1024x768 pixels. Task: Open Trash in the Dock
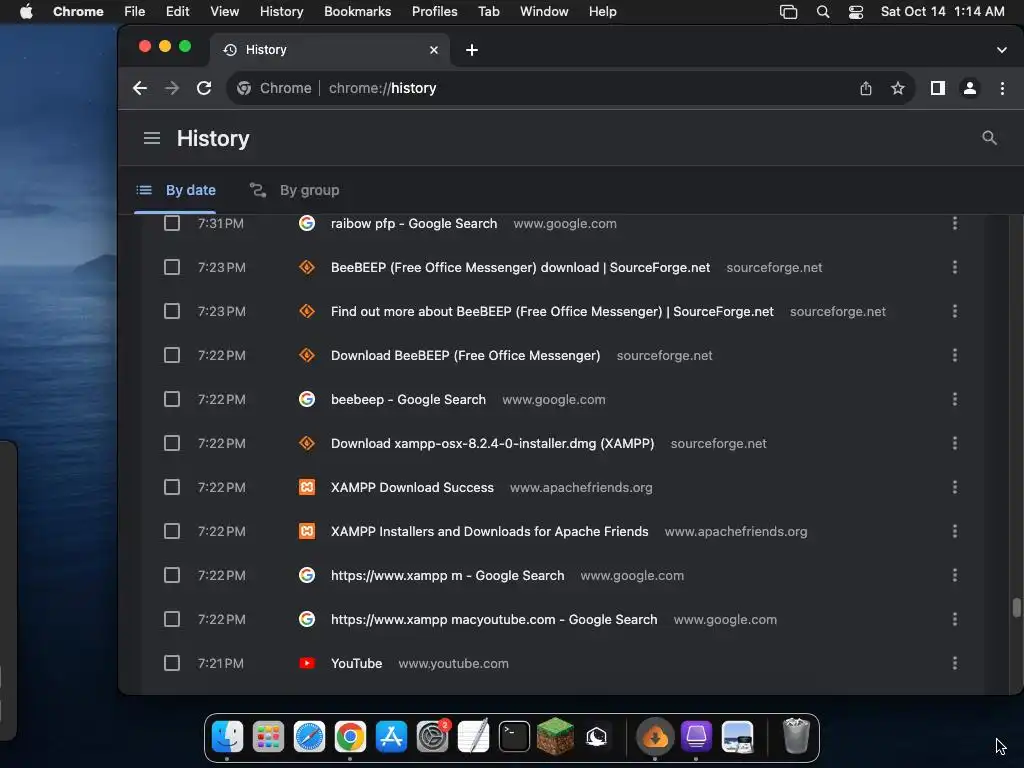pos(795,736)
